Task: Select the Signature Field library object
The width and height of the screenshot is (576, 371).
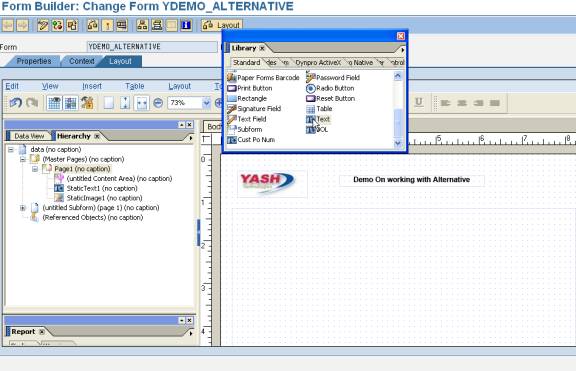Action: 254,109
